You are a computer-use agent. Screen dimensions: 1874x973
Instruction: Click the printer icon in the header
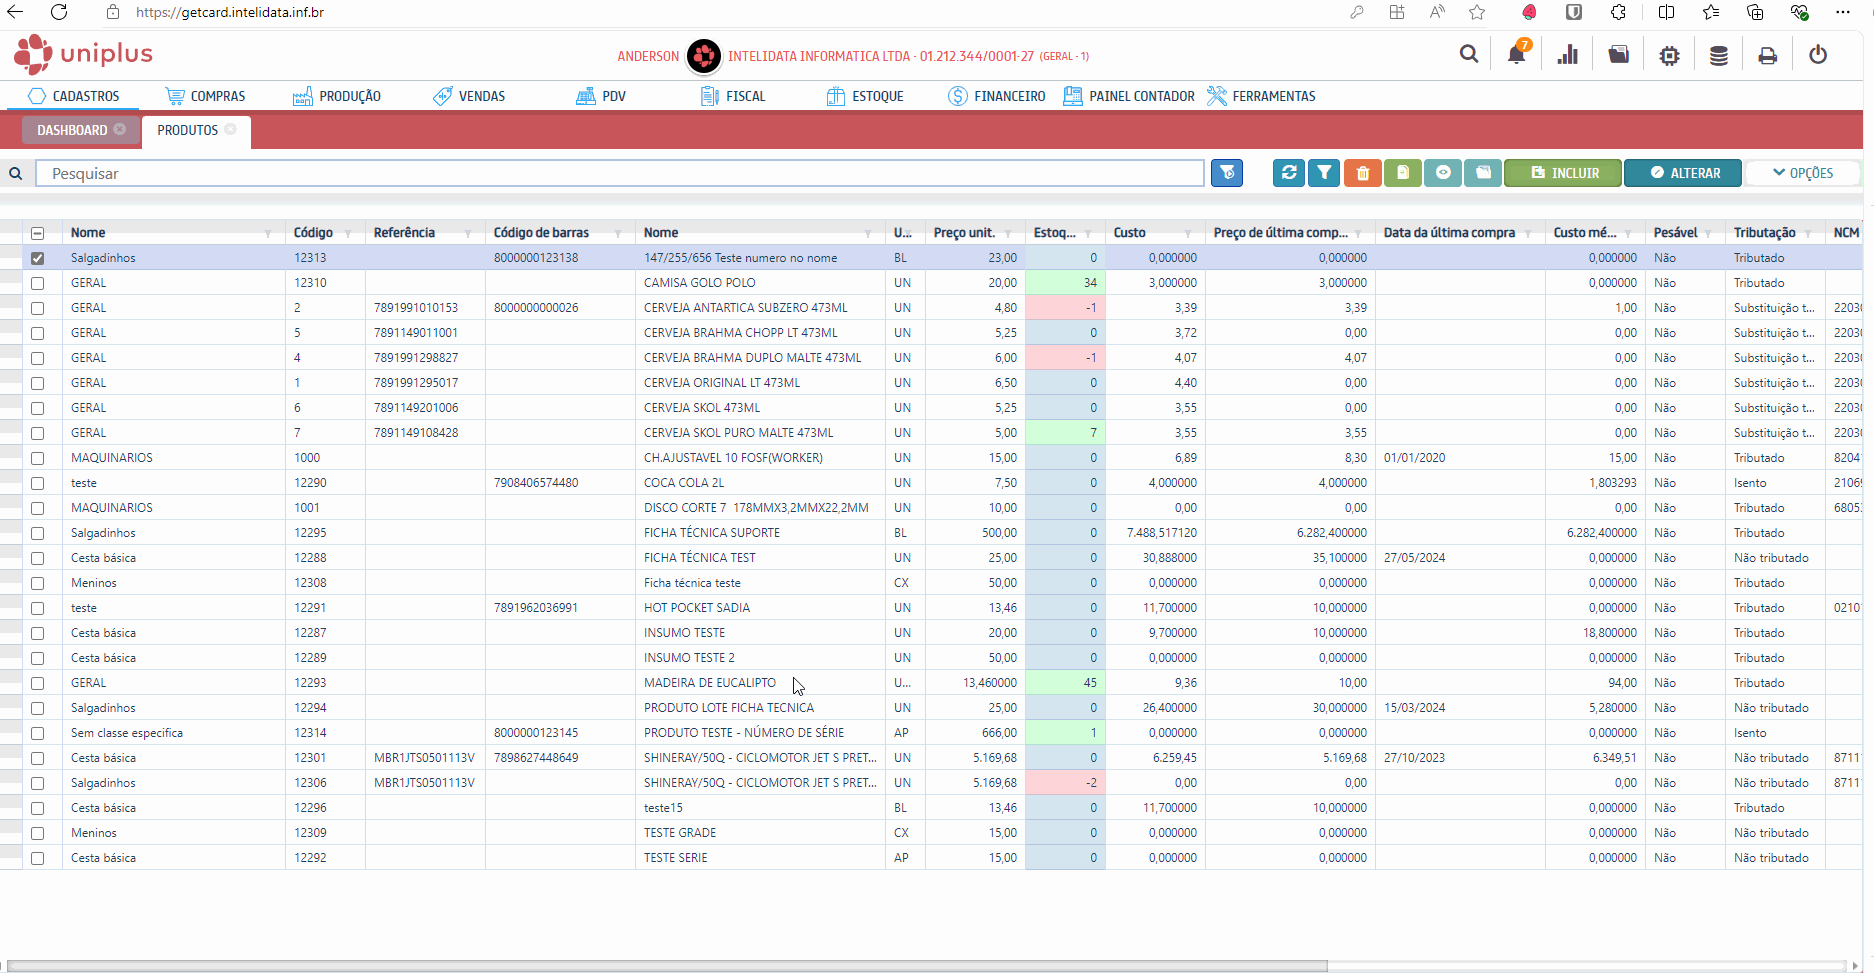(1767, 56)
